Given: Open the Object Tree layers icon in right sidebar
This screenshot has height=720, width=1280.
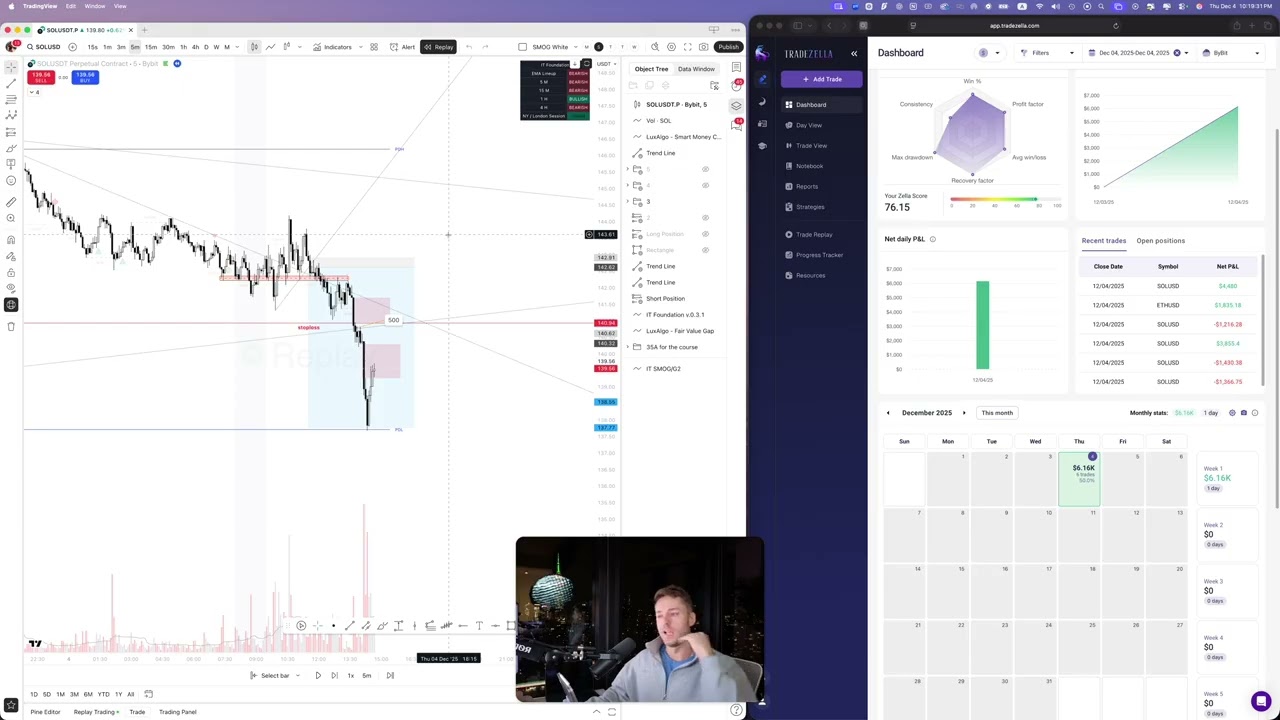Looking at the screenshot, I should (736, 105).
